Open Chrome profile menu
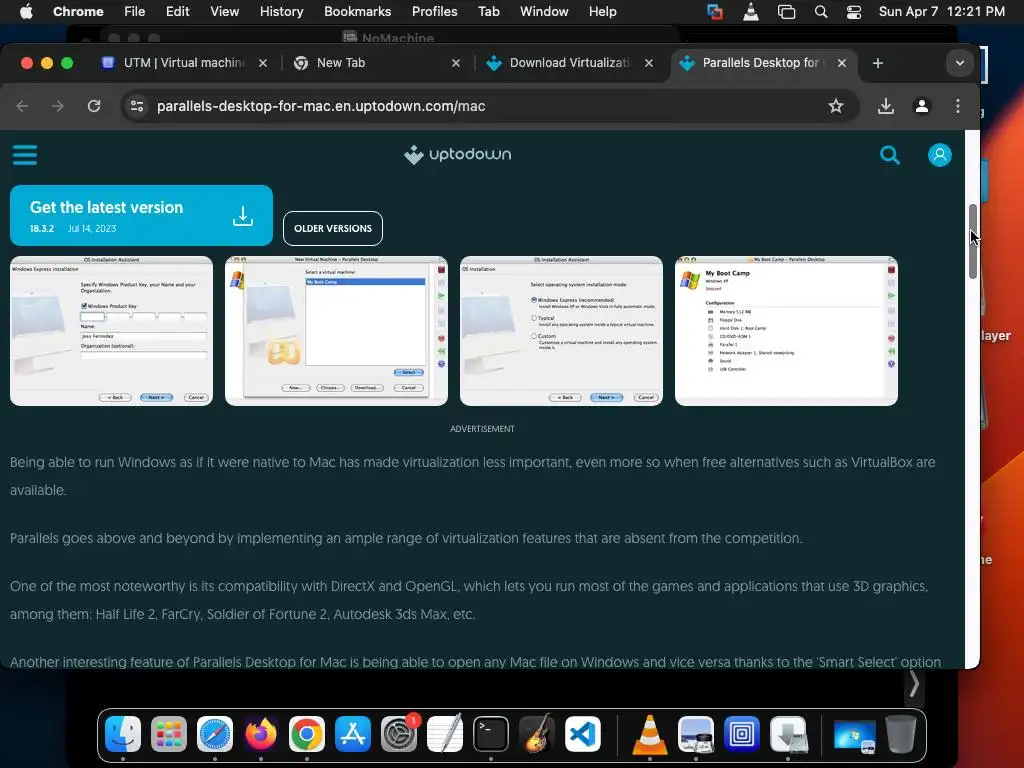 [921, 106]
